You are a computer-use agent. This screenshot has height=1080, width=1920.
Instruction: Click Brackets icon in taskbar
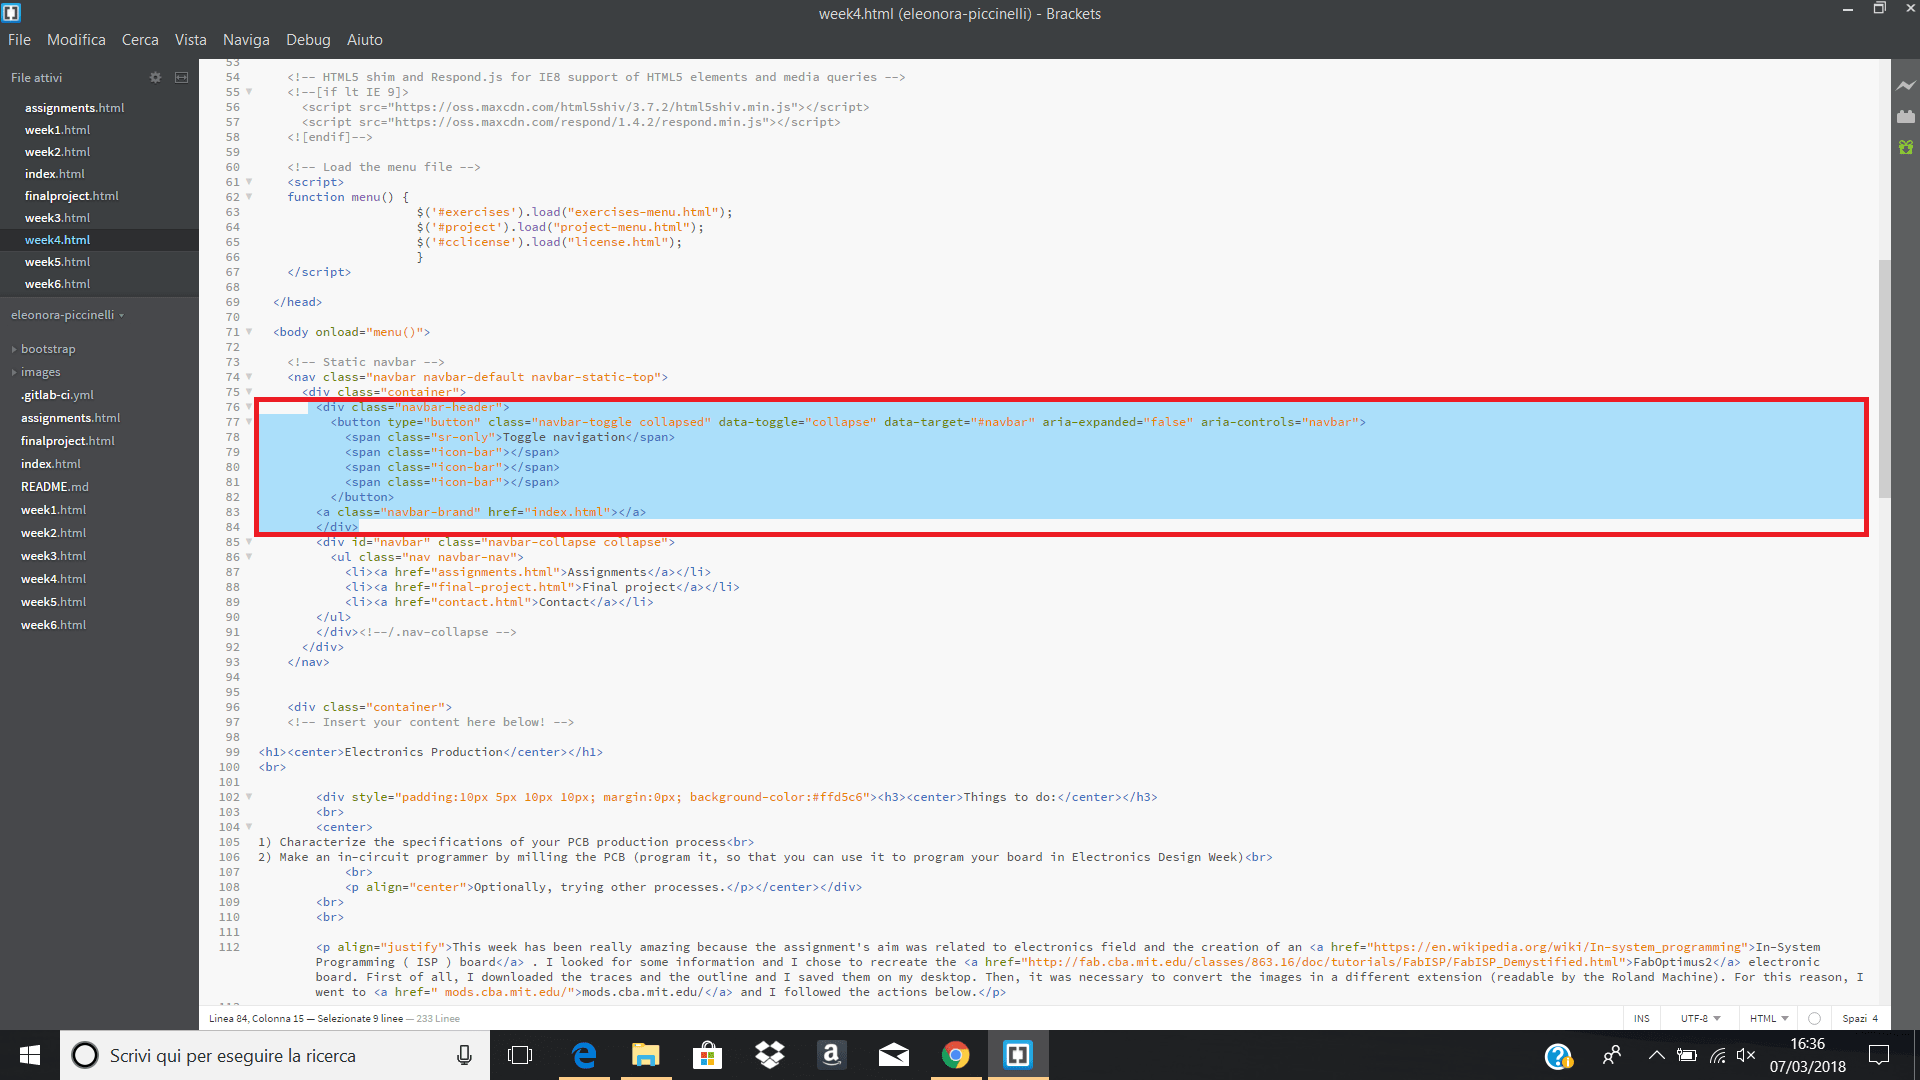(1018, 1055)
